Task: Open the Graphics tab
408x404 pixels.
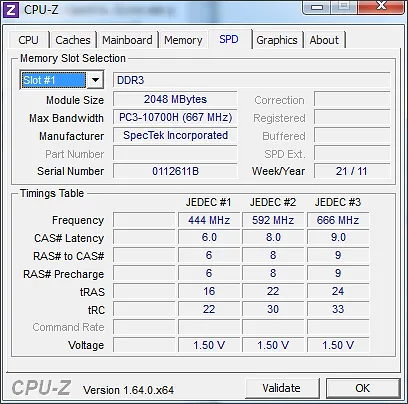Action: click(x=277, y=40)
